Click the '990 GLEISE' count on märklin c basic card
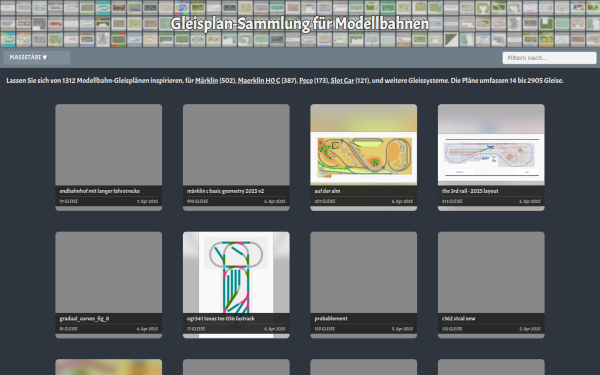 click(197, 201)
